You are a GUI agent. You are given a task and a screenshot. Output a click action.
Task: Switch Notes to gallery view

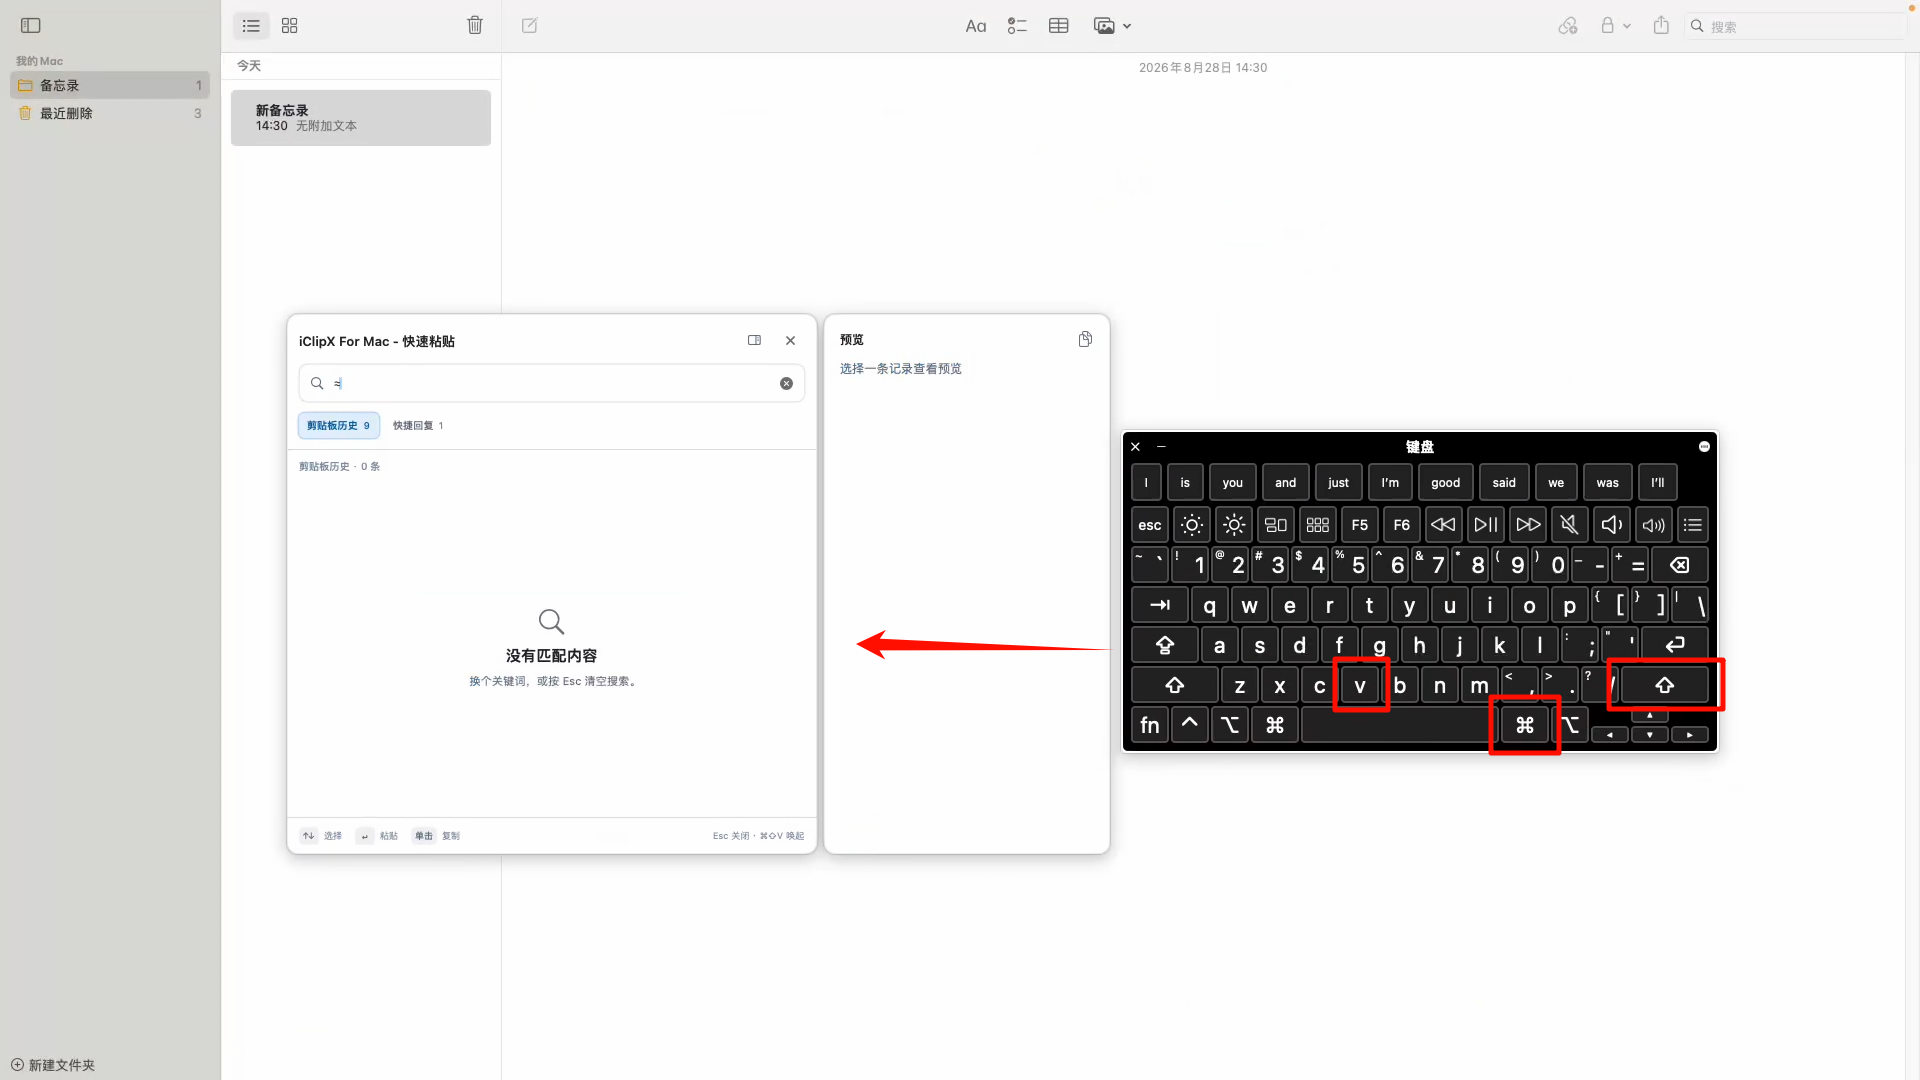click(x=290, y=26)
